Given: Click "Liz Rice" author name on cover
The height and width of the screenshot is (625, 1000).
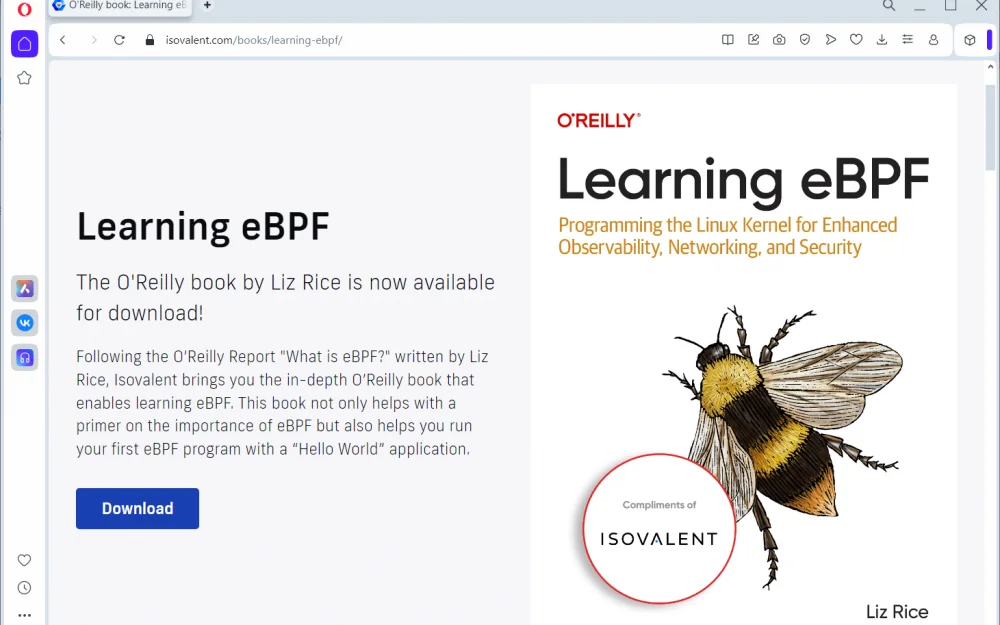Looking at the screenshot, I should click(x=897, y=612).
